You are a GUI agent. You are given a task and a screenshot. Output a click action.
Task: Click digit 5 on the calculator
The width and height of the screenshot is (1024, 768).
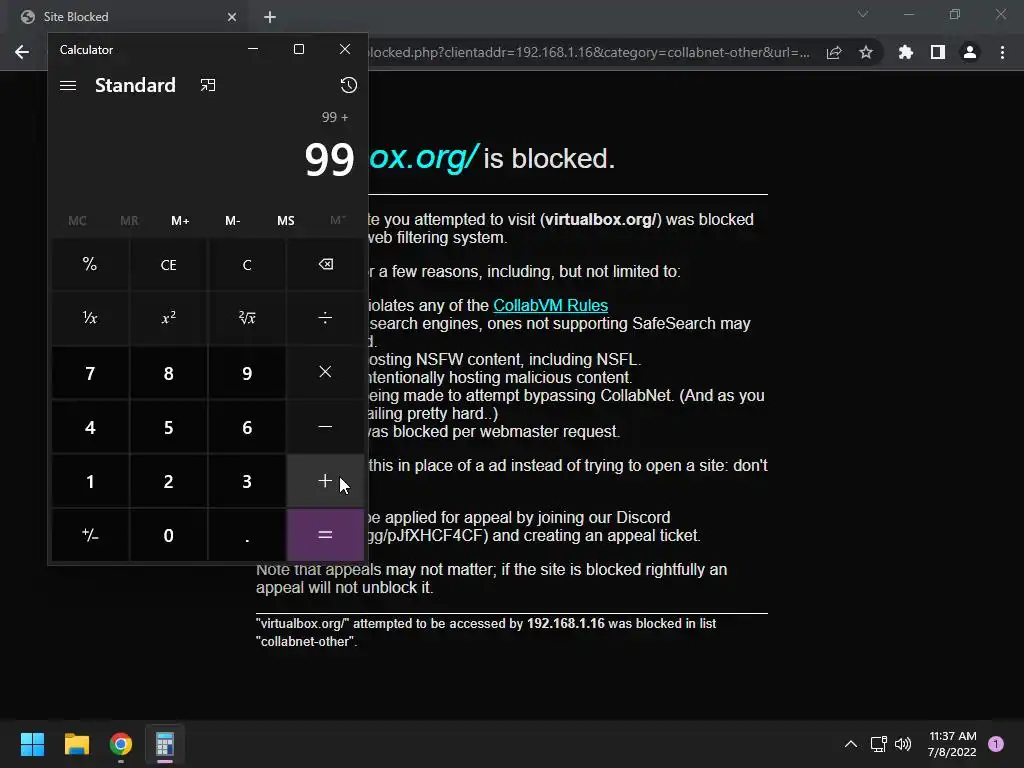[168, 426]
